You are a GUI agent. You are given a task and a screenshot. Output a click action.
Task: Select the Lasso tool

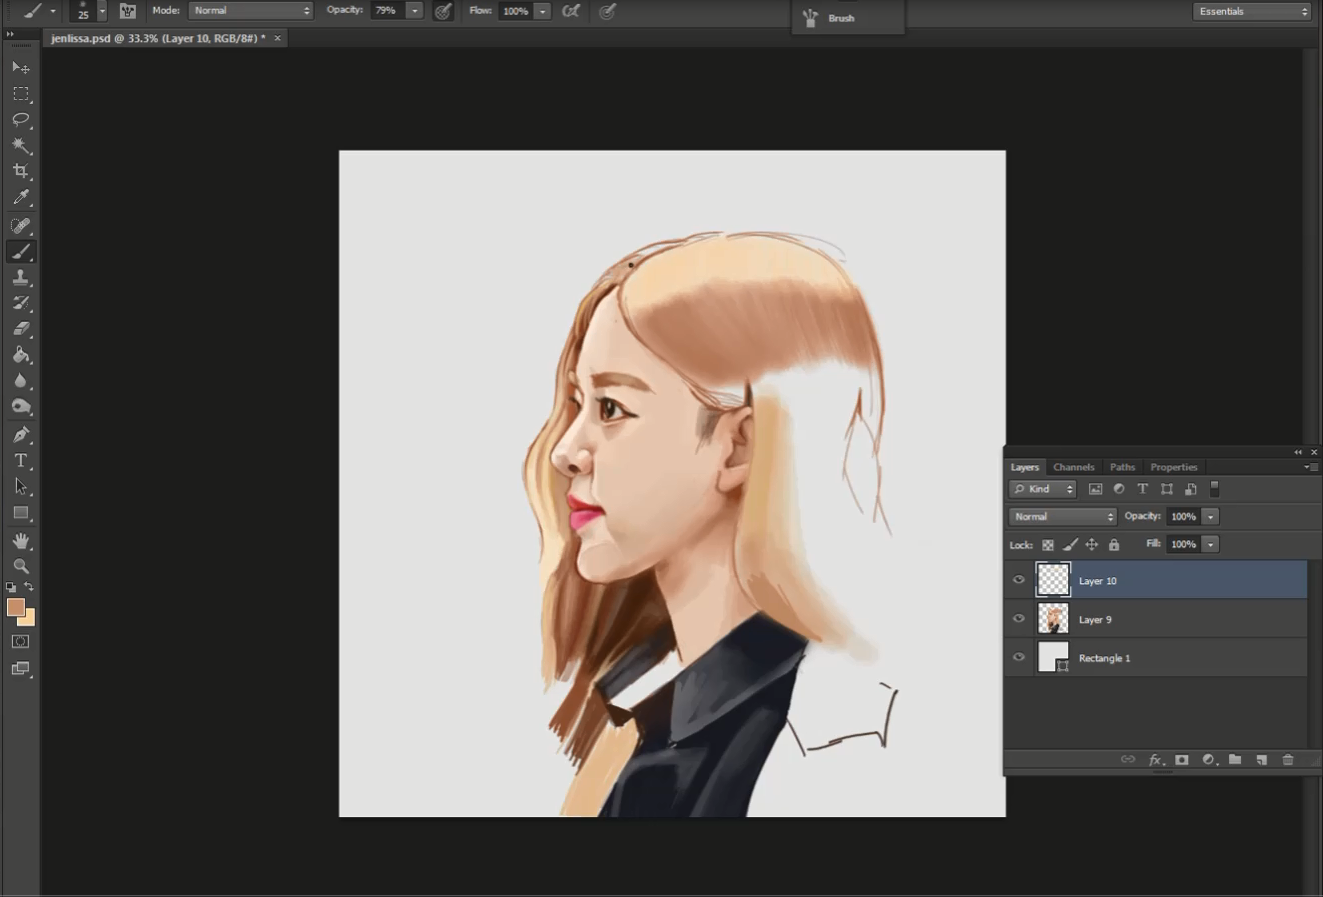21,120
